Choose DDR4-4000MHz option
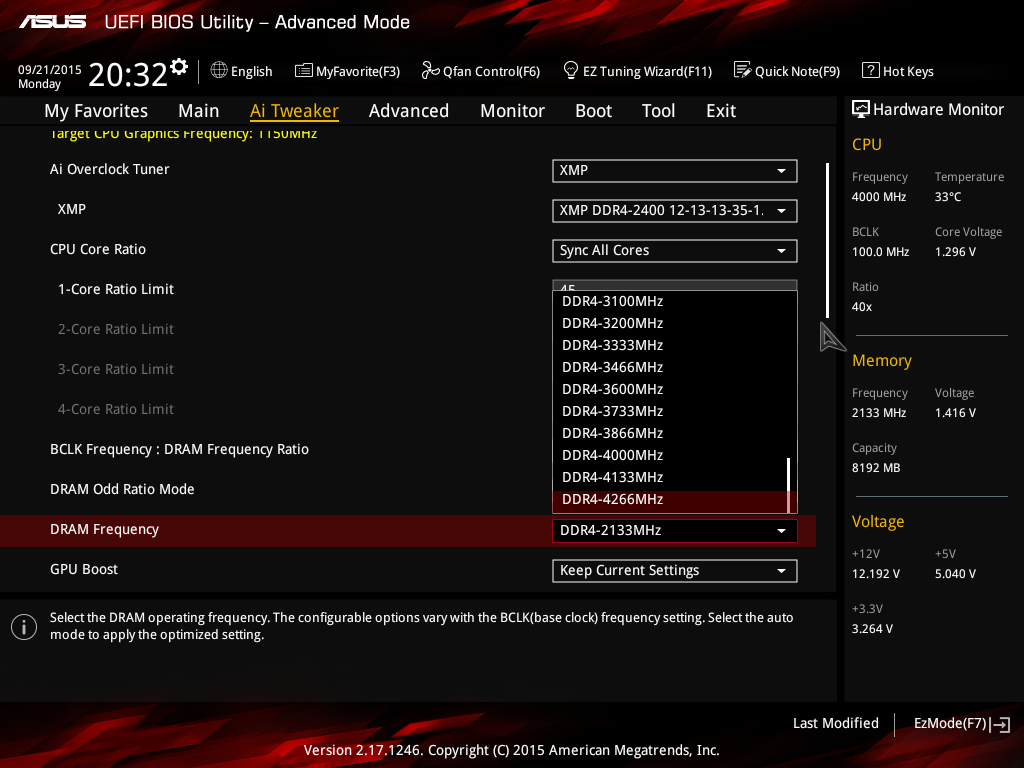The width and height of the screenshot is (1024, 768). pyautogui.click(x=670, y=455)
